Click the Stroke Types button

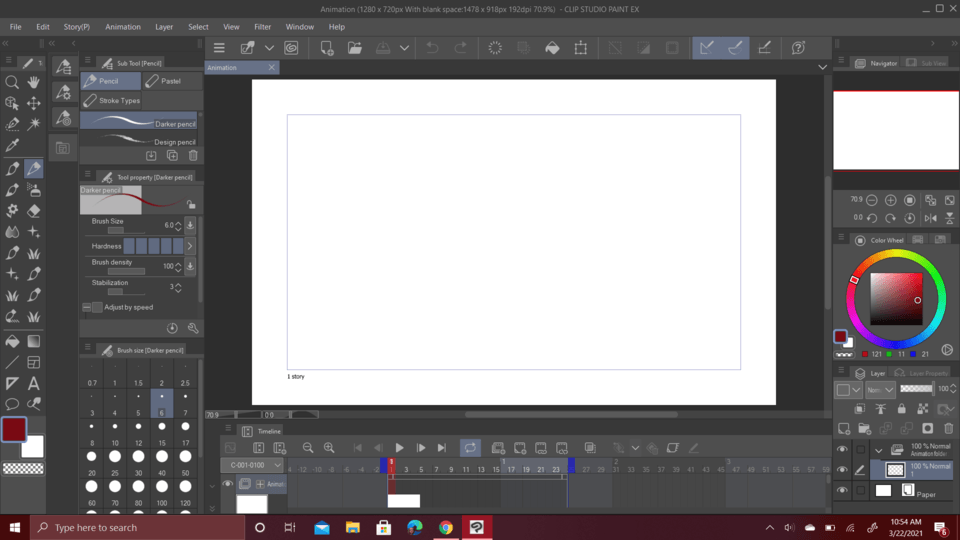pos(112,101)
